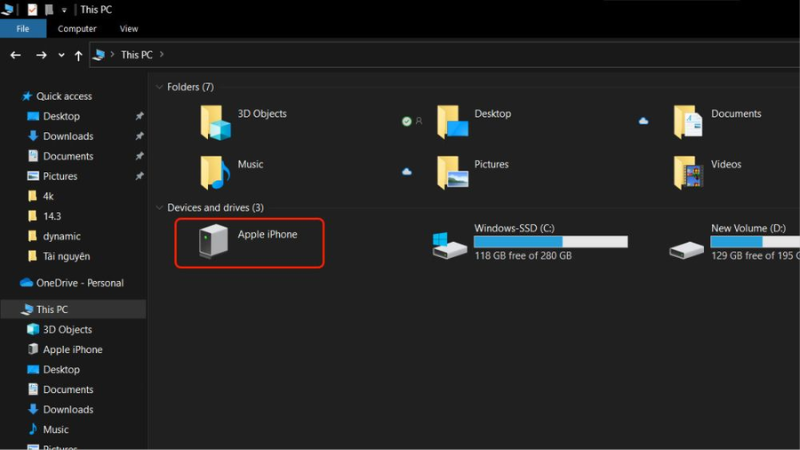This screenshot has height=450, width=800.
Task: Select This PC in the navigation pane
Action: [x=73, y=309]
